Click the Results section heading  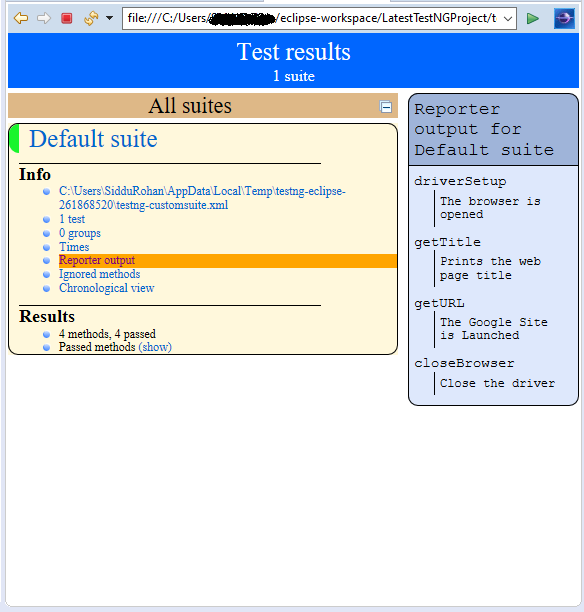[47, 316]
